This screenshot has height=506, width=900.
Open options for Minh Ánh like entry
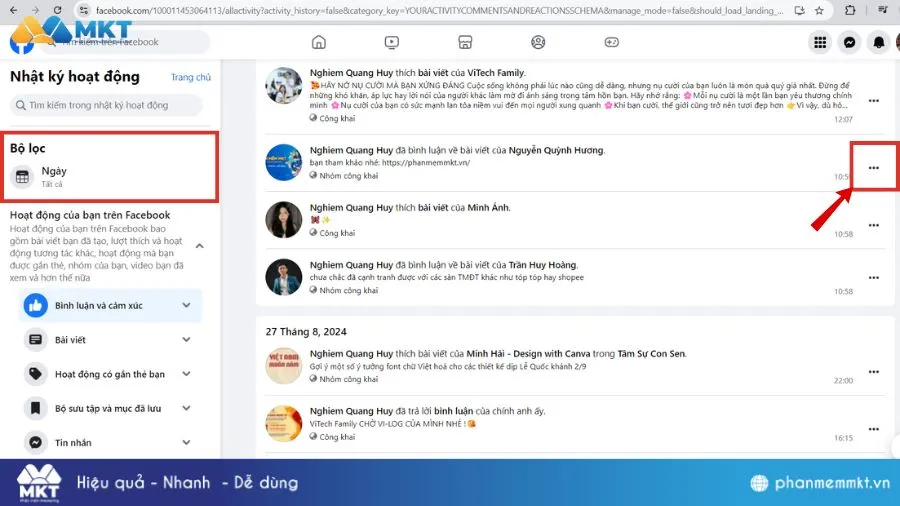click(874, 225)
